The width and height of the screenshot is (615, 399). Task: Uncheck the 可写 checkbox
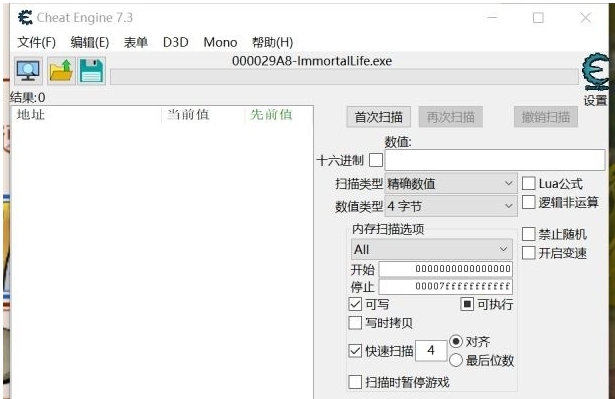click(x=355, y=304)
